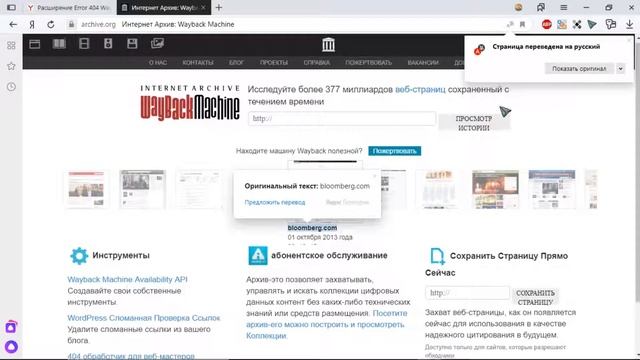Toggle the side panel icon beside the tabs
640x360 pixels.
pyautogui.click(x=11, y=7)
